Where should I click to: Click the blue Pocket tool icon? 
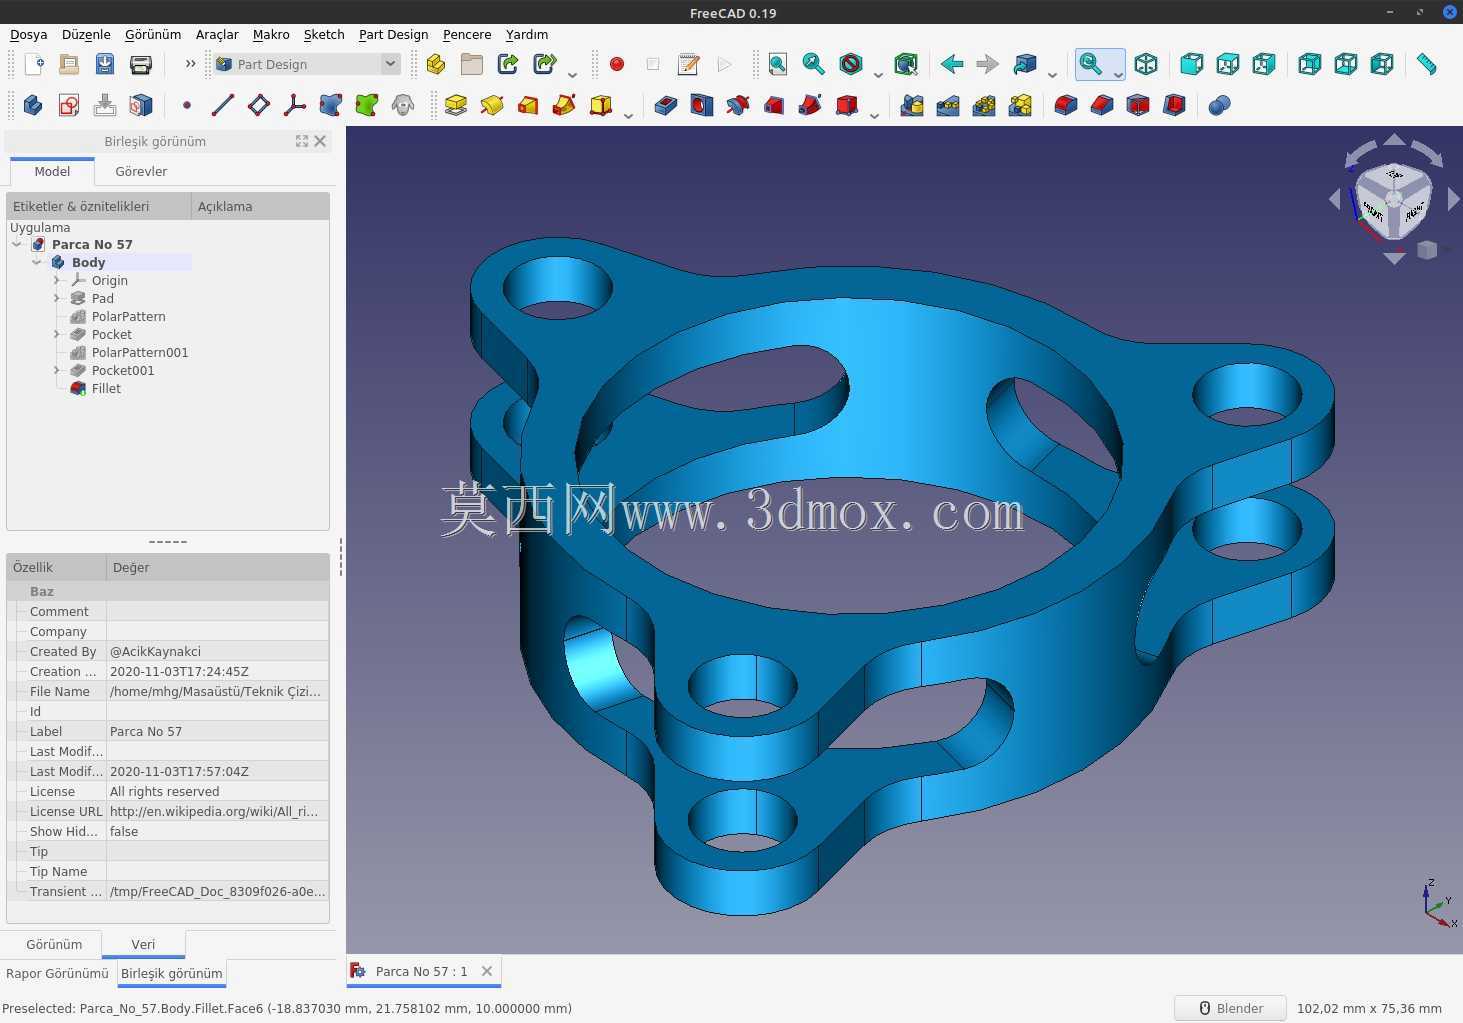(x=666, y=105)
